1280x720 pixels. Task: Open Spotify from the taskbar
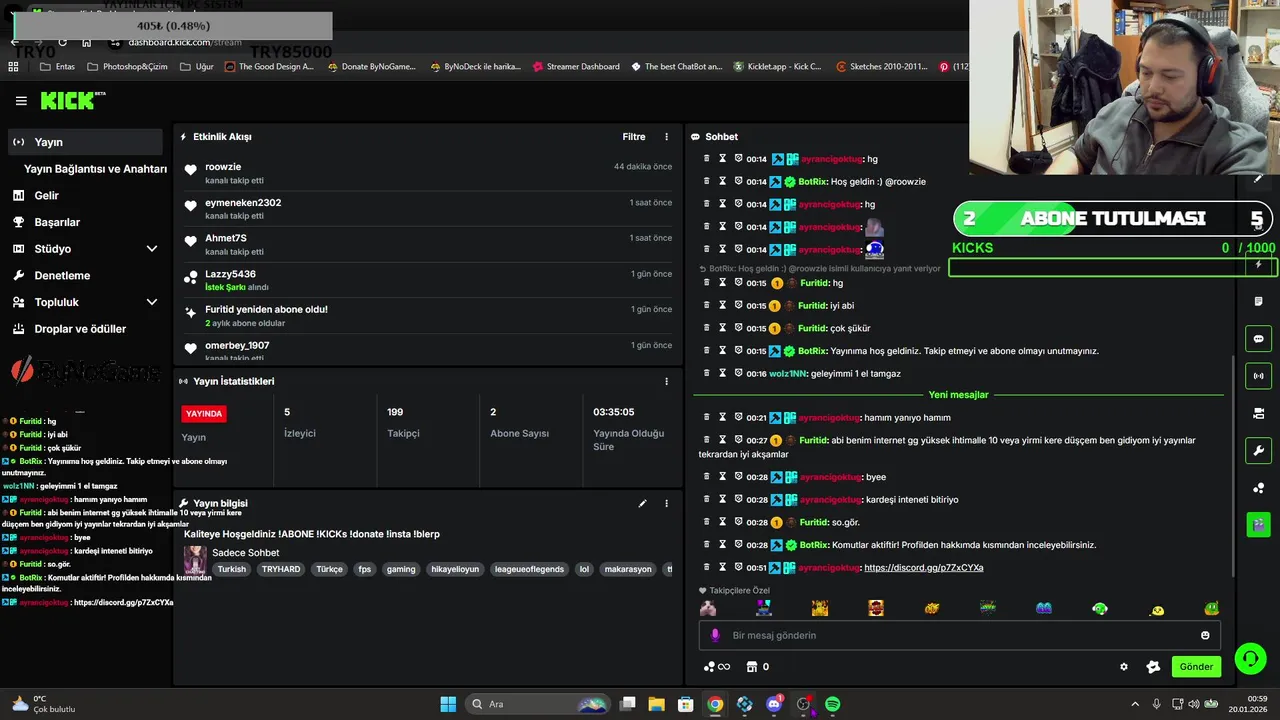(x=833, y=704)
